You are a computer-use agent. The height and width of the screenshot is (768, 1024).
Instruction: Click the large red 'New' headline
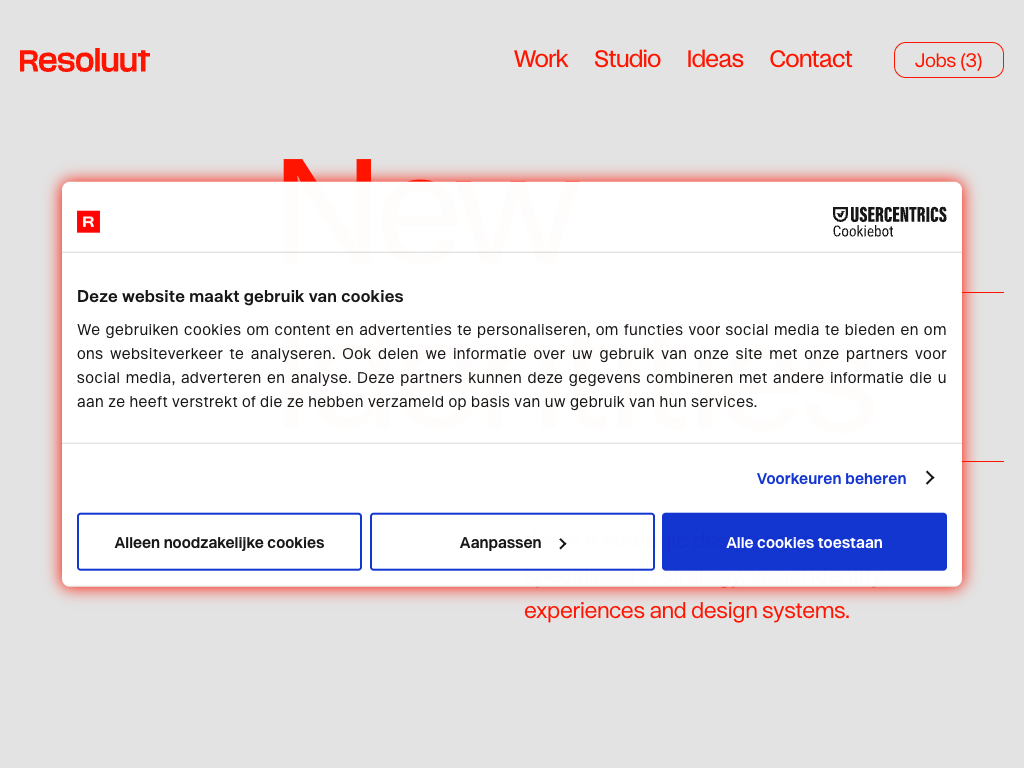tap(430, 168)
